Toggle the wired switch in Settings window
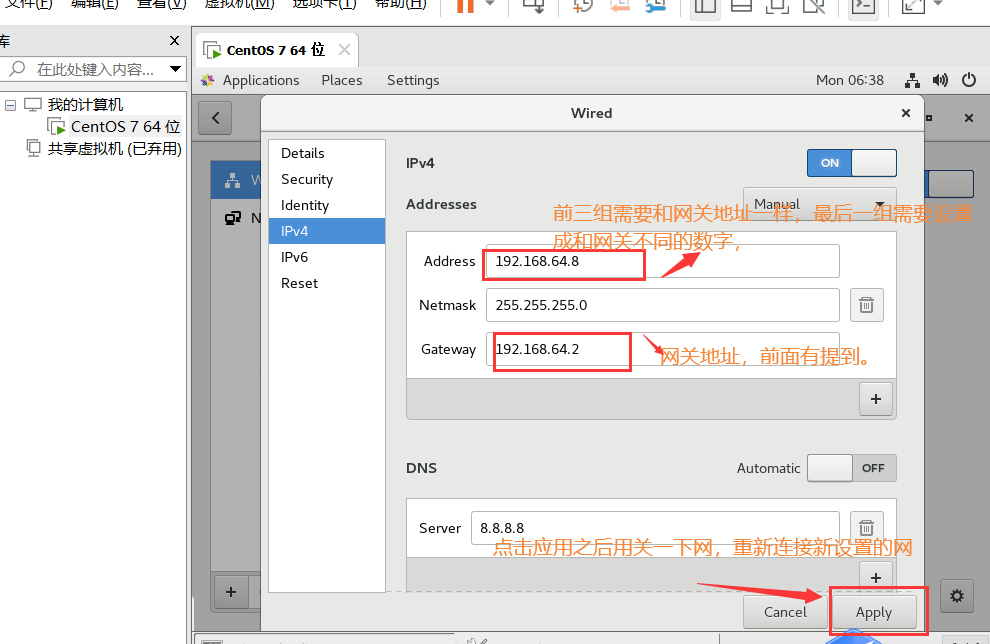 [x=949, y=184]
